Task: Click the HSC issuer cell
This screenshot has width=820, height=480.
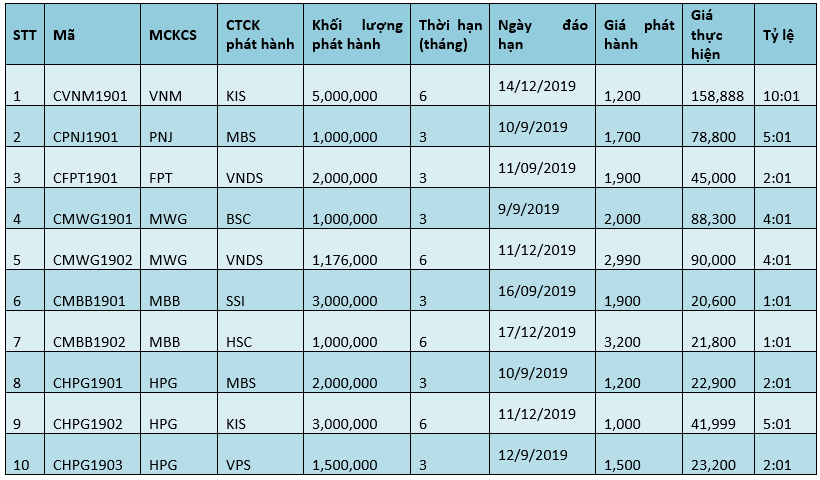Action: pos(260,332)
